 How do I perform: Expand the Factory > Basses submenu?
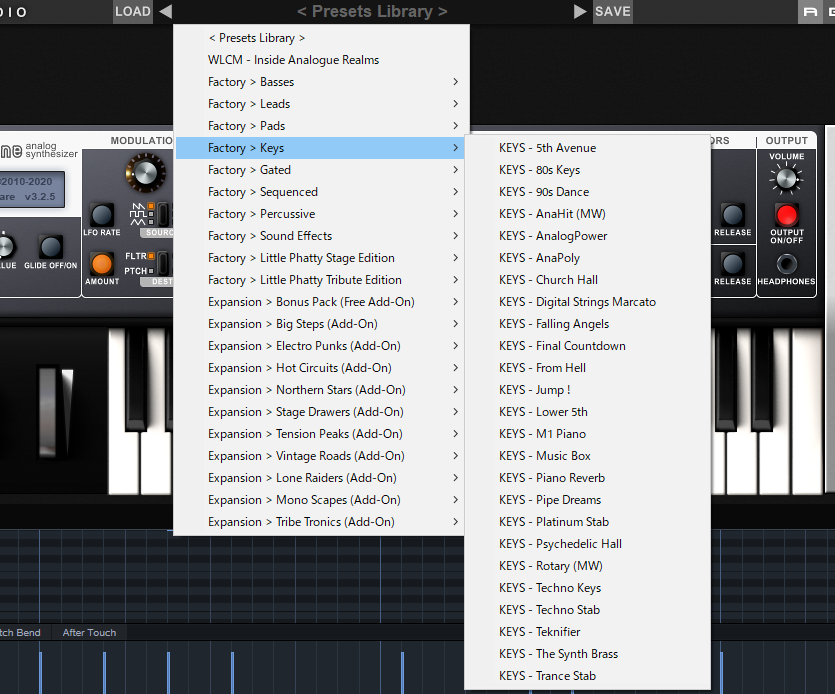[x=320, y=82]
